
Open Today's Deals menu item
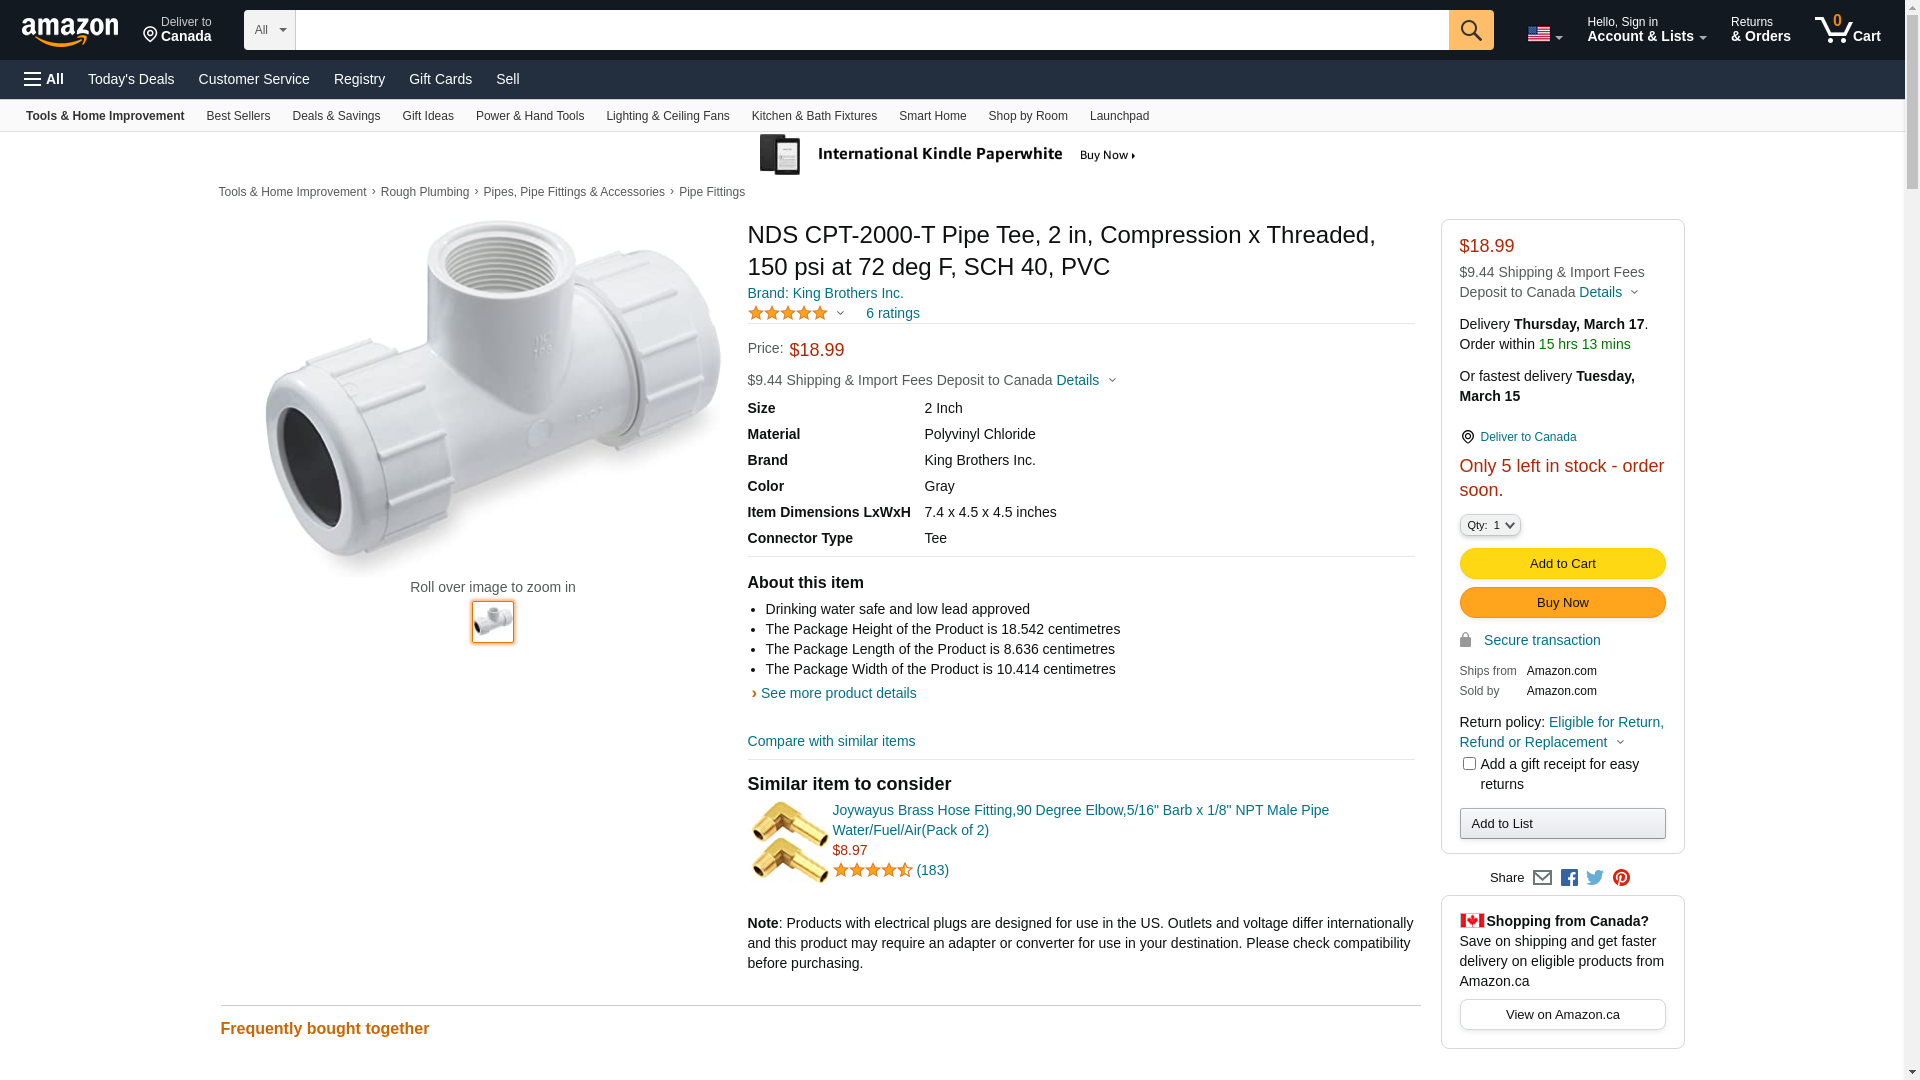point(131,79)
